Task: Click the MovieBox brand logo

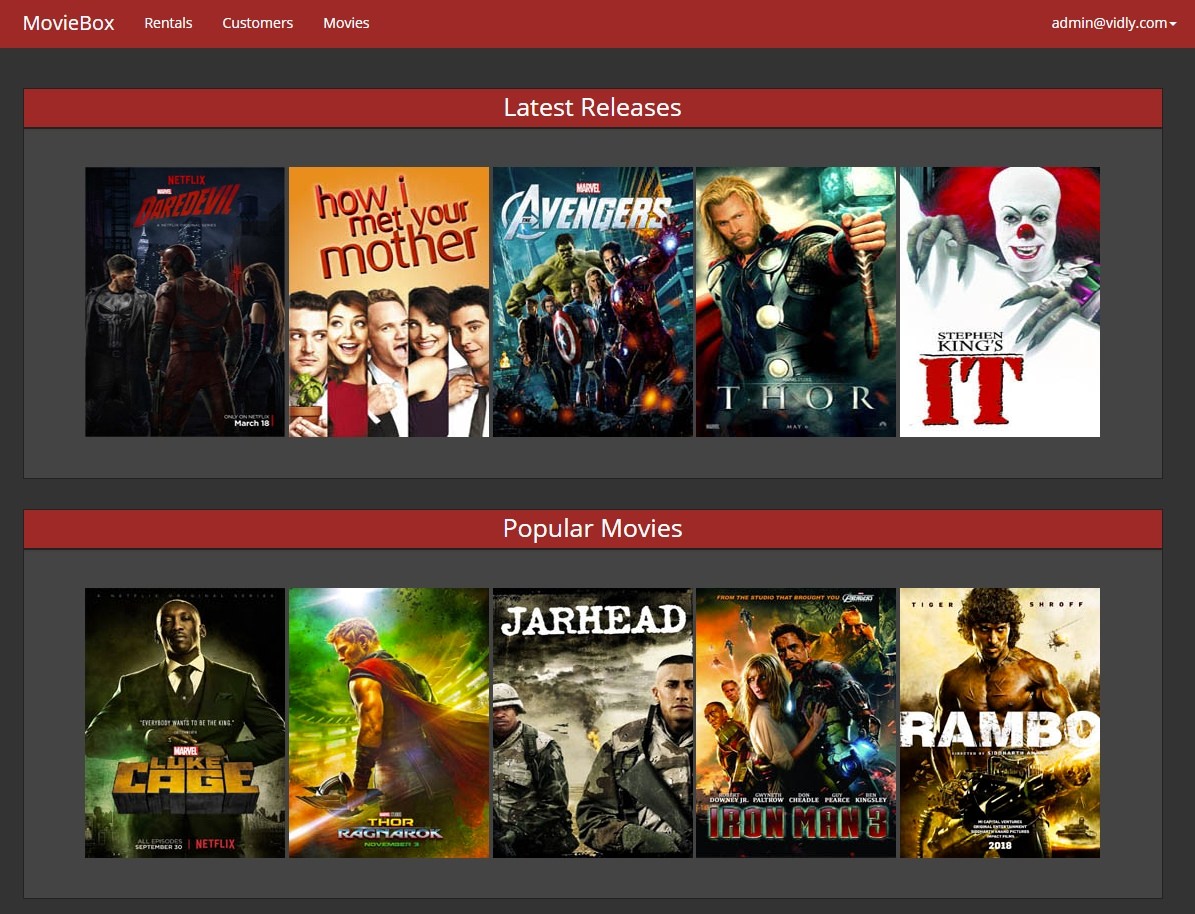Action: coord(69,23)
